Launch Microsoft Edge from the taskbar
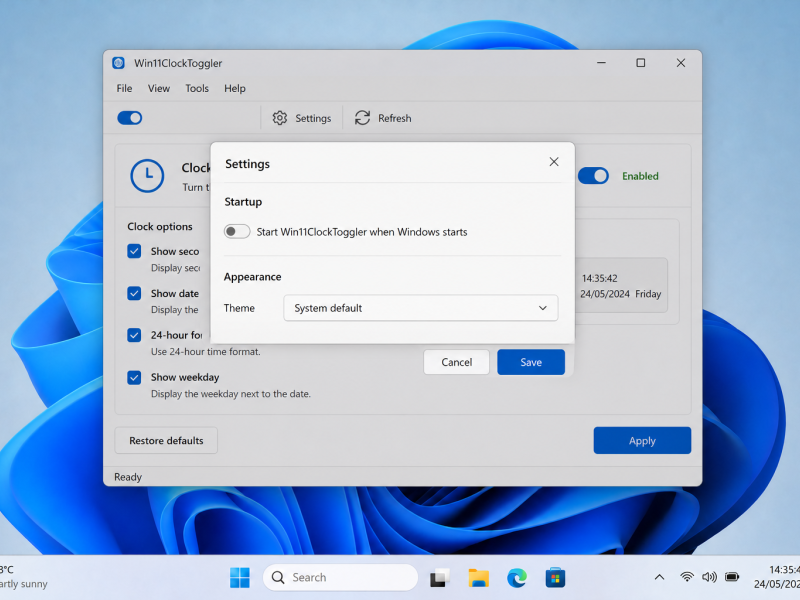Viewport: 800px width, 600px height. (x=517, y=578)
